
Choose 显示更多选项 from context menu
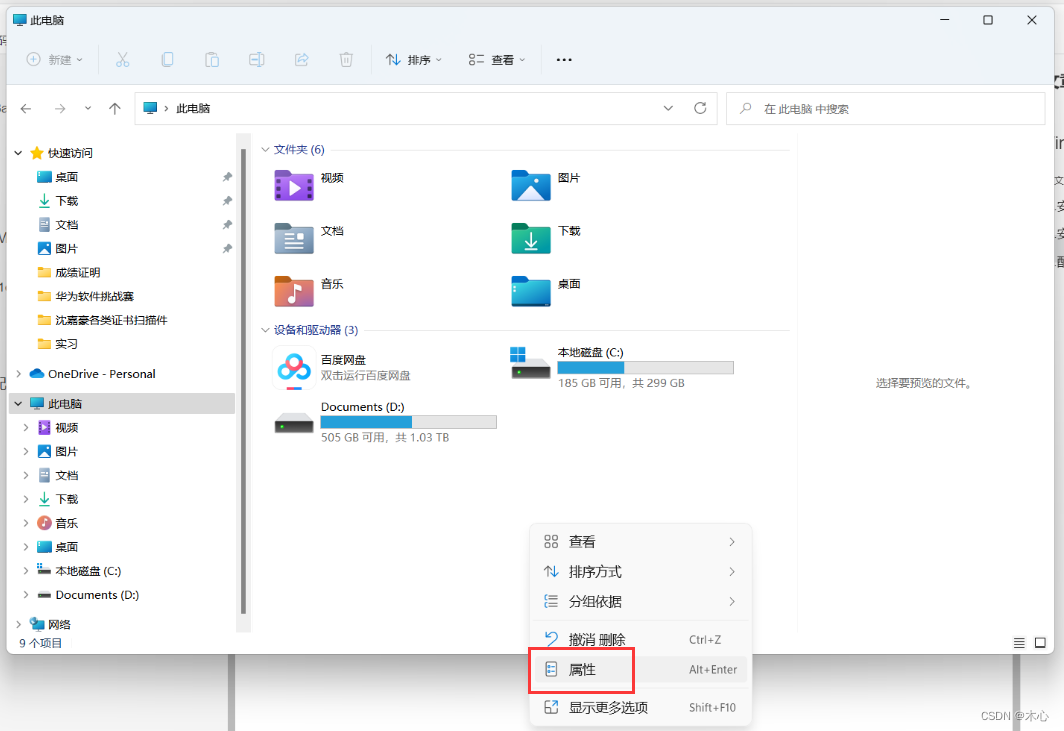click(641, 707)
